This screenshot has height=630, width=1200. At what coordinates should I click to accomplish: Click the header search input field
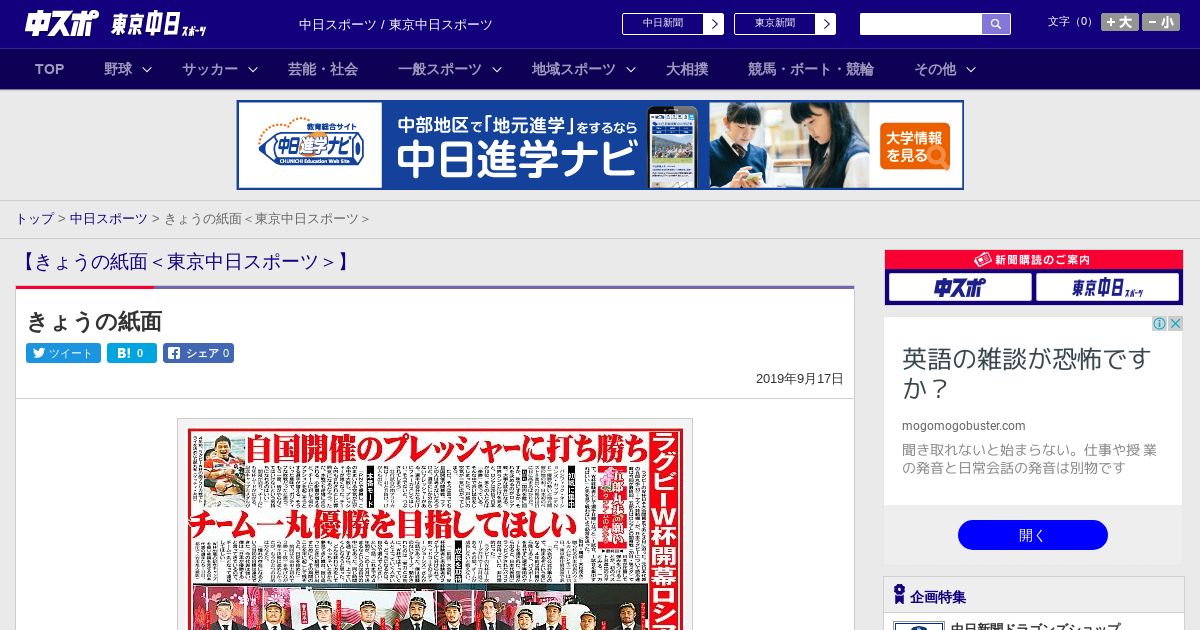pyautogui.click(x=921, y=24)
